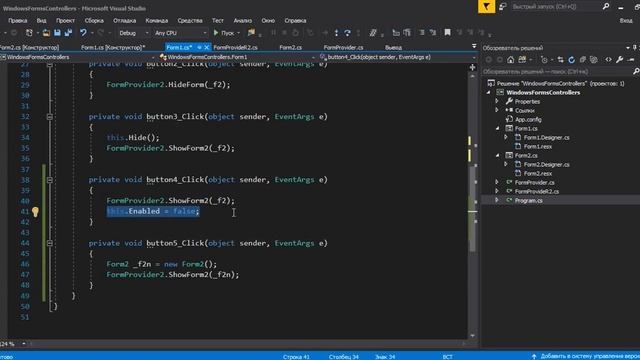Viewport: 640px width, 360px height.
Task: Click the split editor icon above scrollbar
Action: 473,67
